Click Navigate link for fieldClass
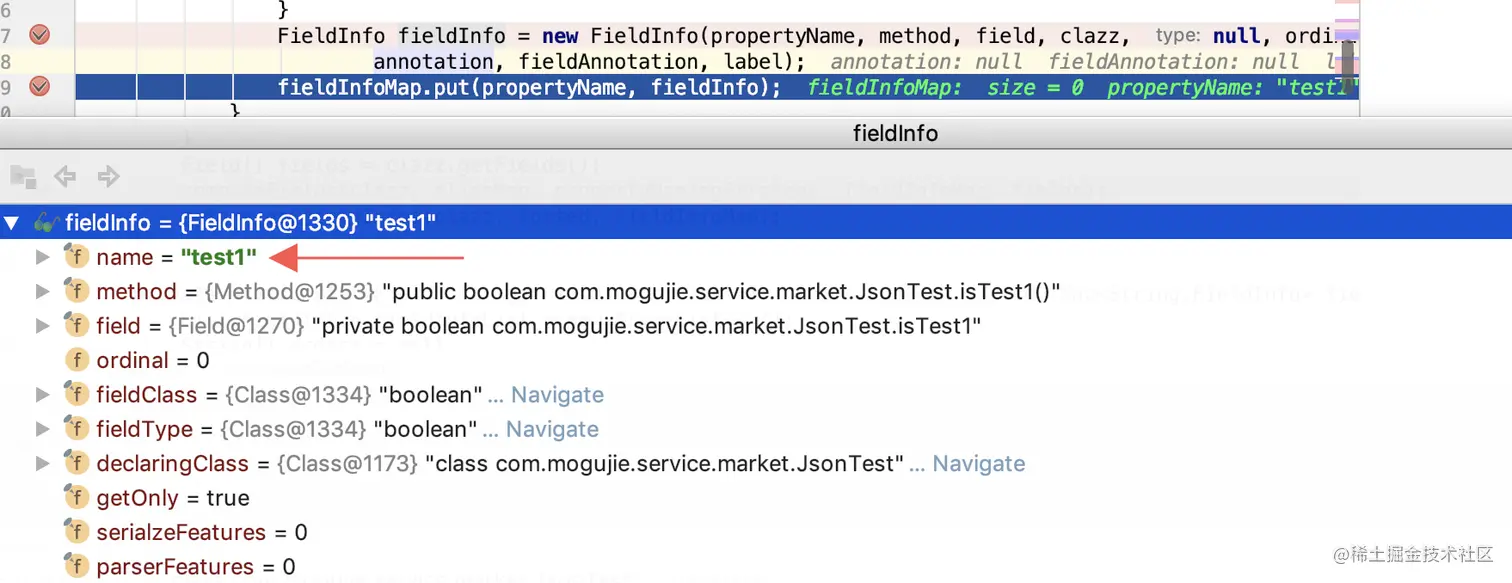This screenshot has height=583, width=1512. point(557,395)
